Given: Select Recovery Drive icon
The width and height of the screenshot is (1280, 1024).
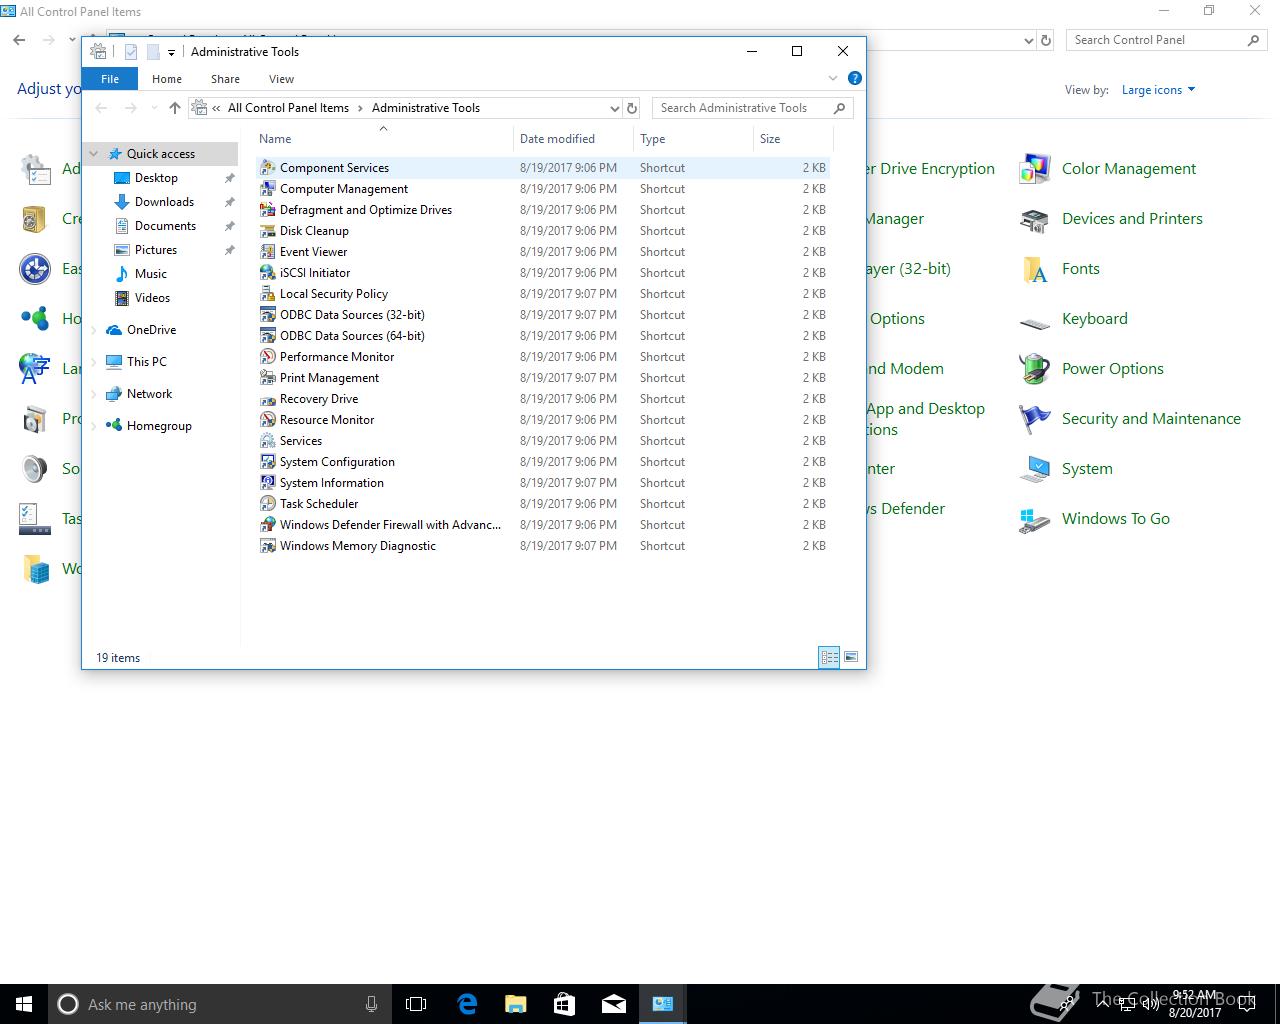Looking at the screenshot, I should 267,399.
